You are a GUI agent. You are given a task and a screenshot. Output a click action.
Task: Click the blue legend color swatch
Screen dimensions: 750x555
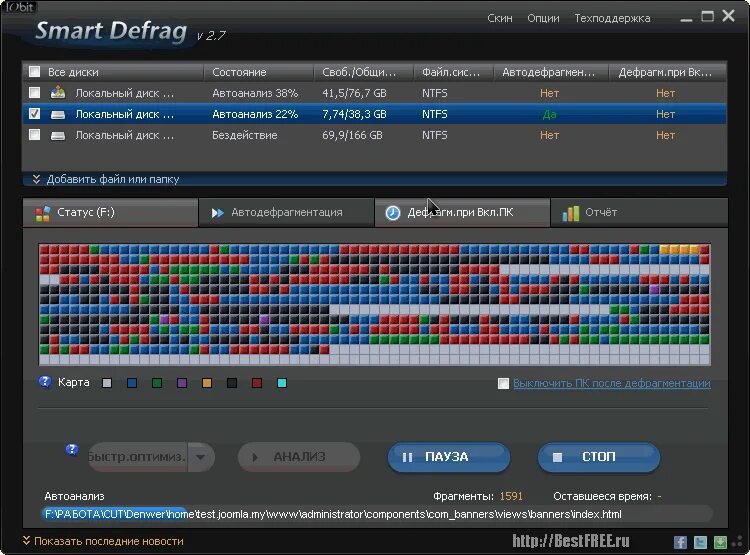(x=132, y=383)
